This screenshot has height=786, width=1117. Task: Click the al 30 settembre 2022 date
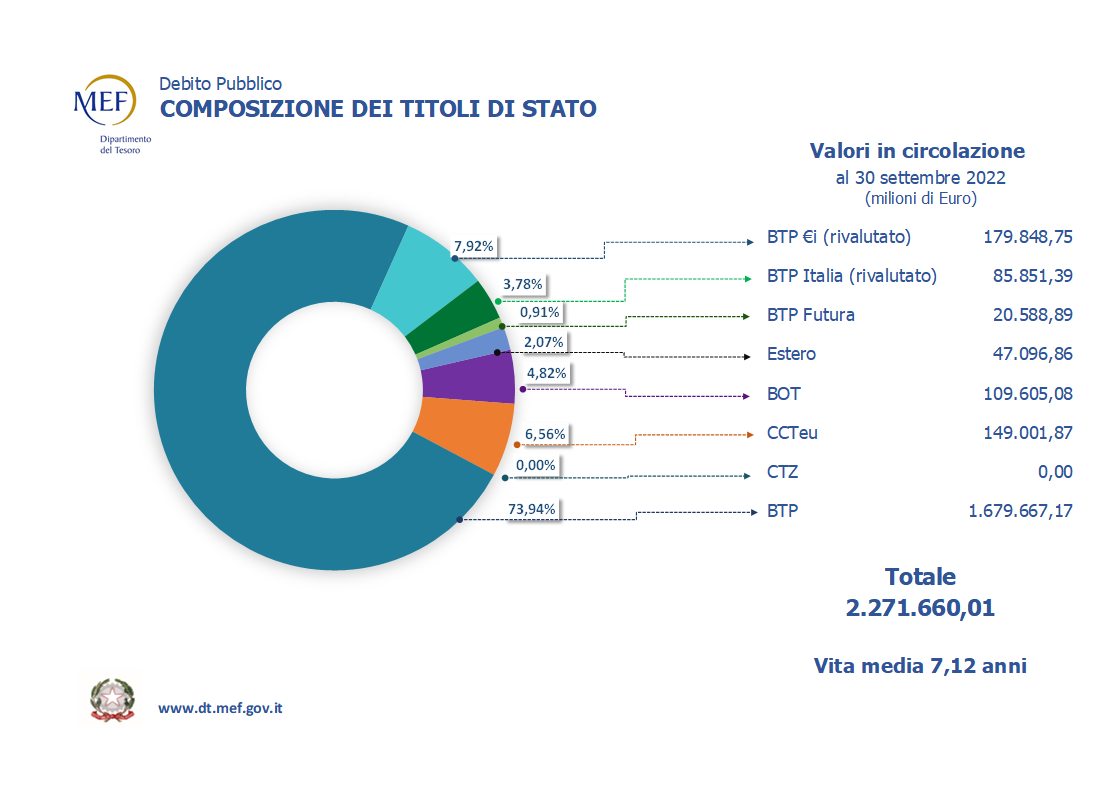pyautogui.click(x=920, y=178)
